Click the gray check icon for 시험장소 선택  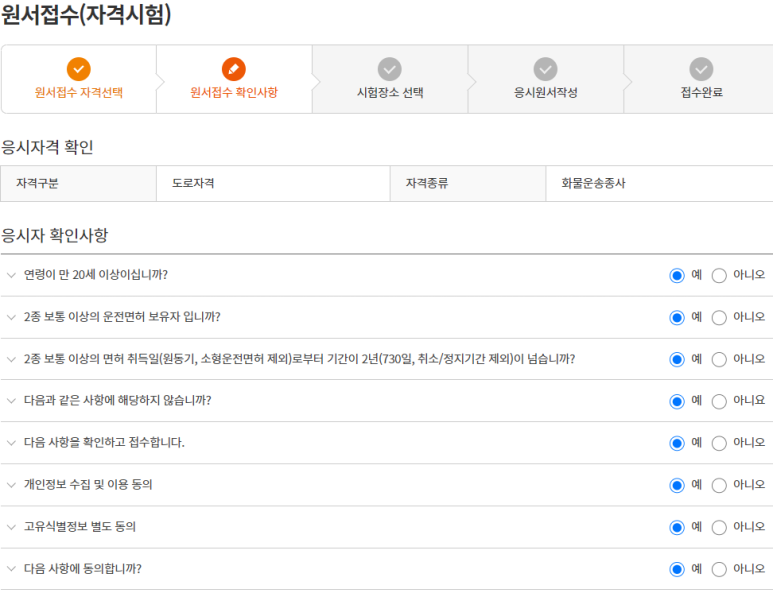point(389,69)
